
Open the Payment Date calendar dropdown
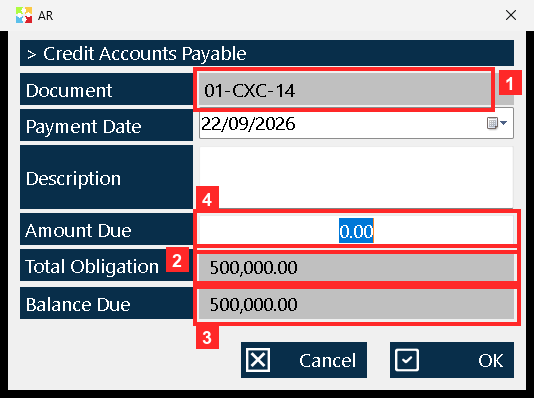[497, 123]
